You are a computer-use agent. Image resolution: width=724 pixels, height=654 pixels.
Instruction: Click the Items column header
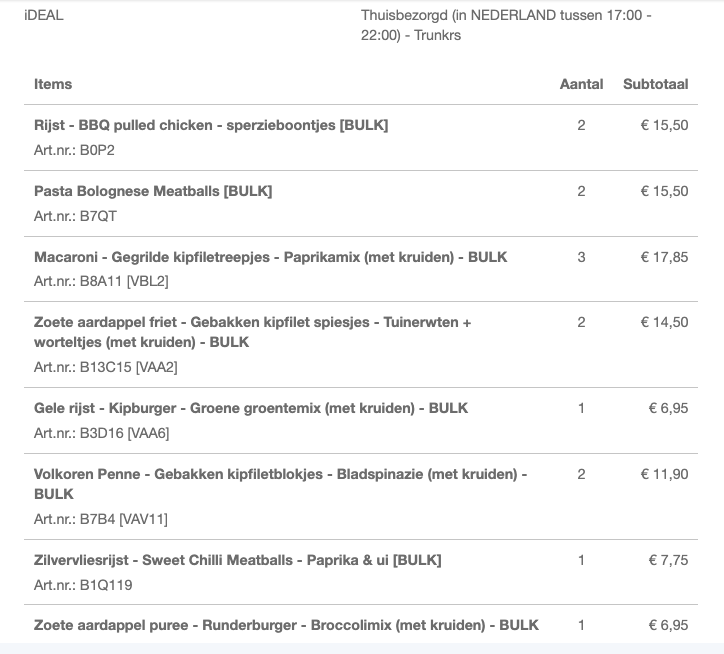coord(53,84)
